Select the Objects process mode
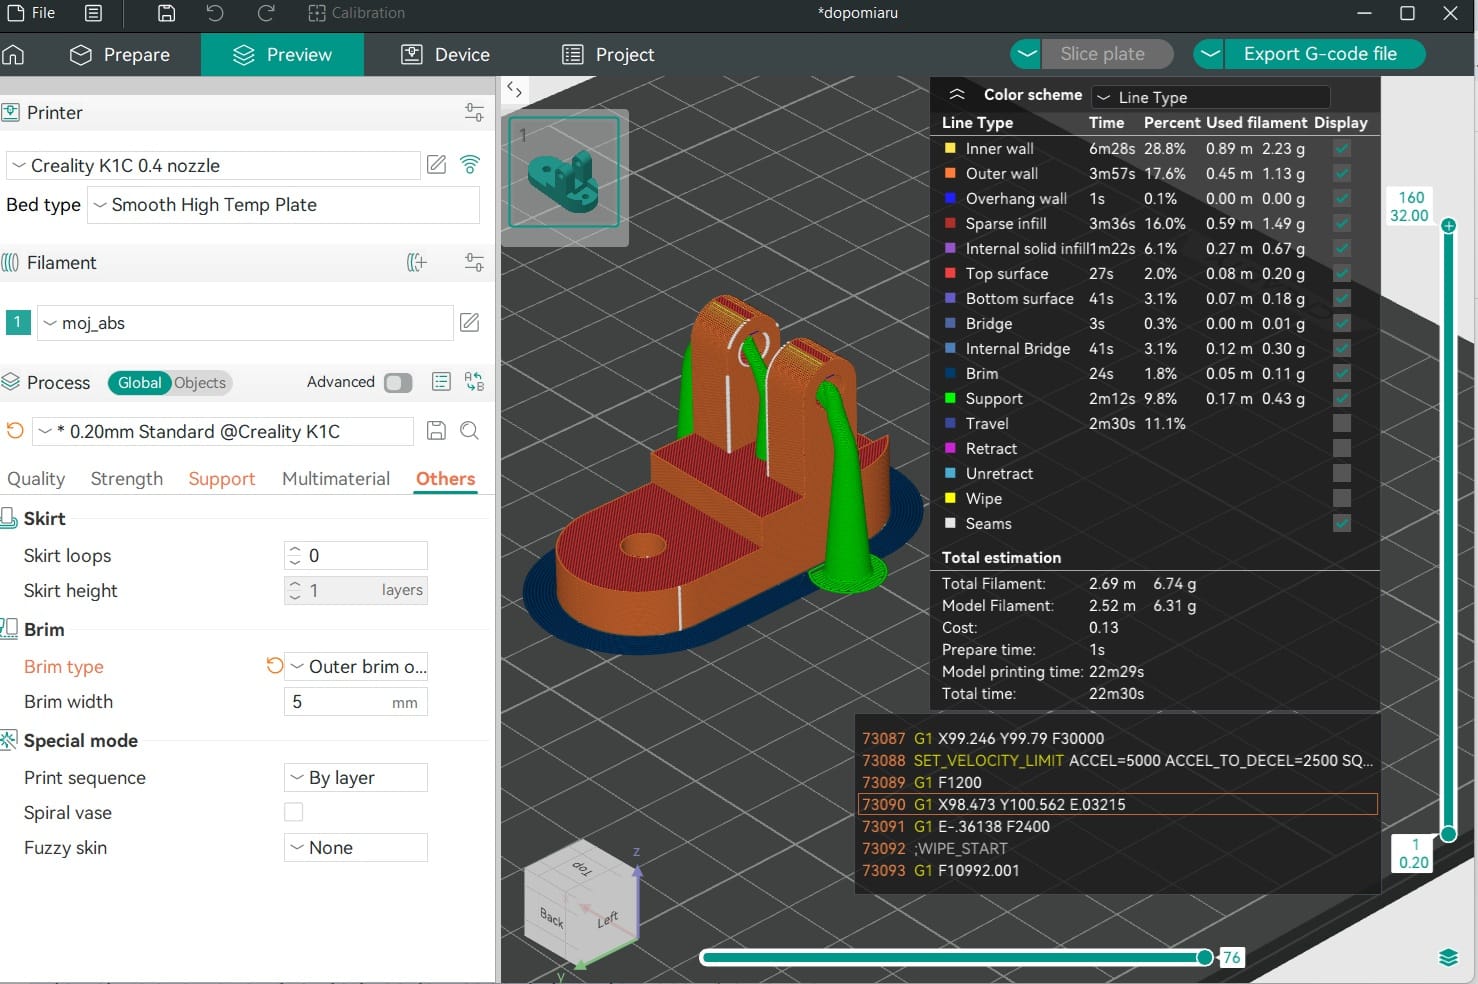The image size is (1478, 984). click(200, 383)
